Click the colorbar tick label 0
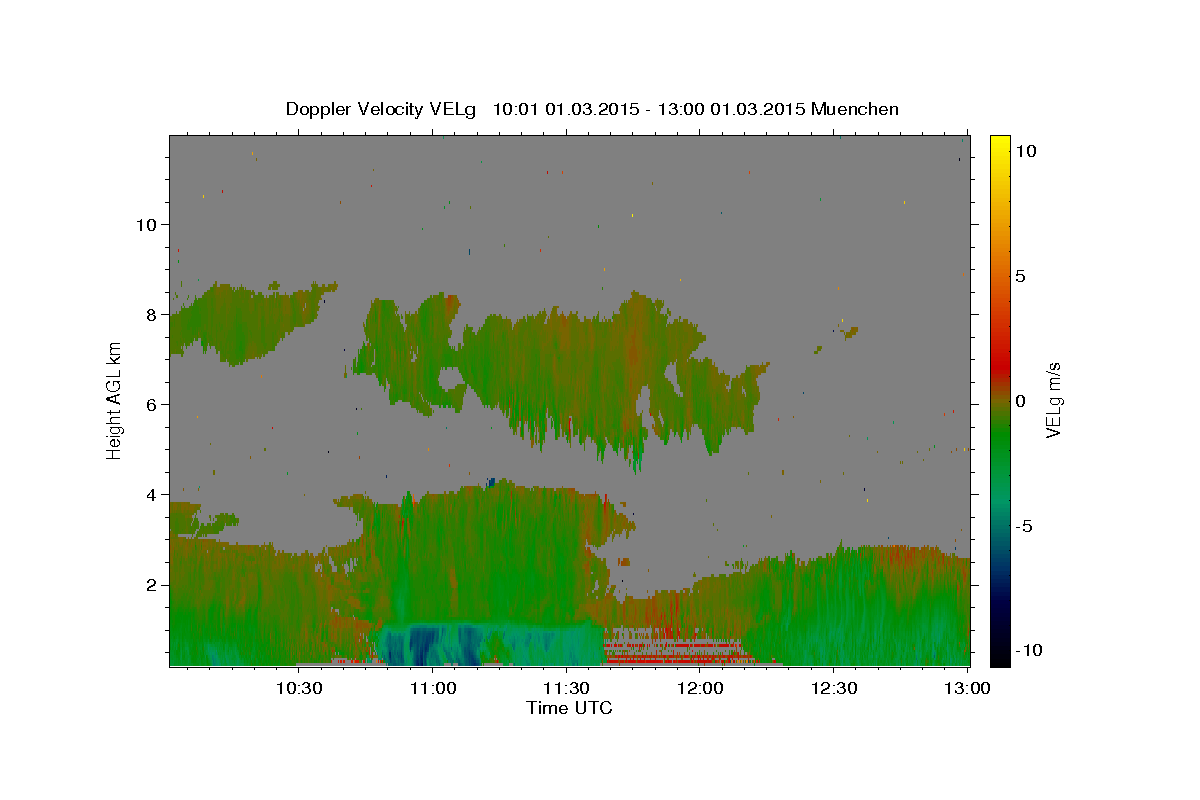The height and width of the screenshot is (800, 1200). coord(1020,401)
